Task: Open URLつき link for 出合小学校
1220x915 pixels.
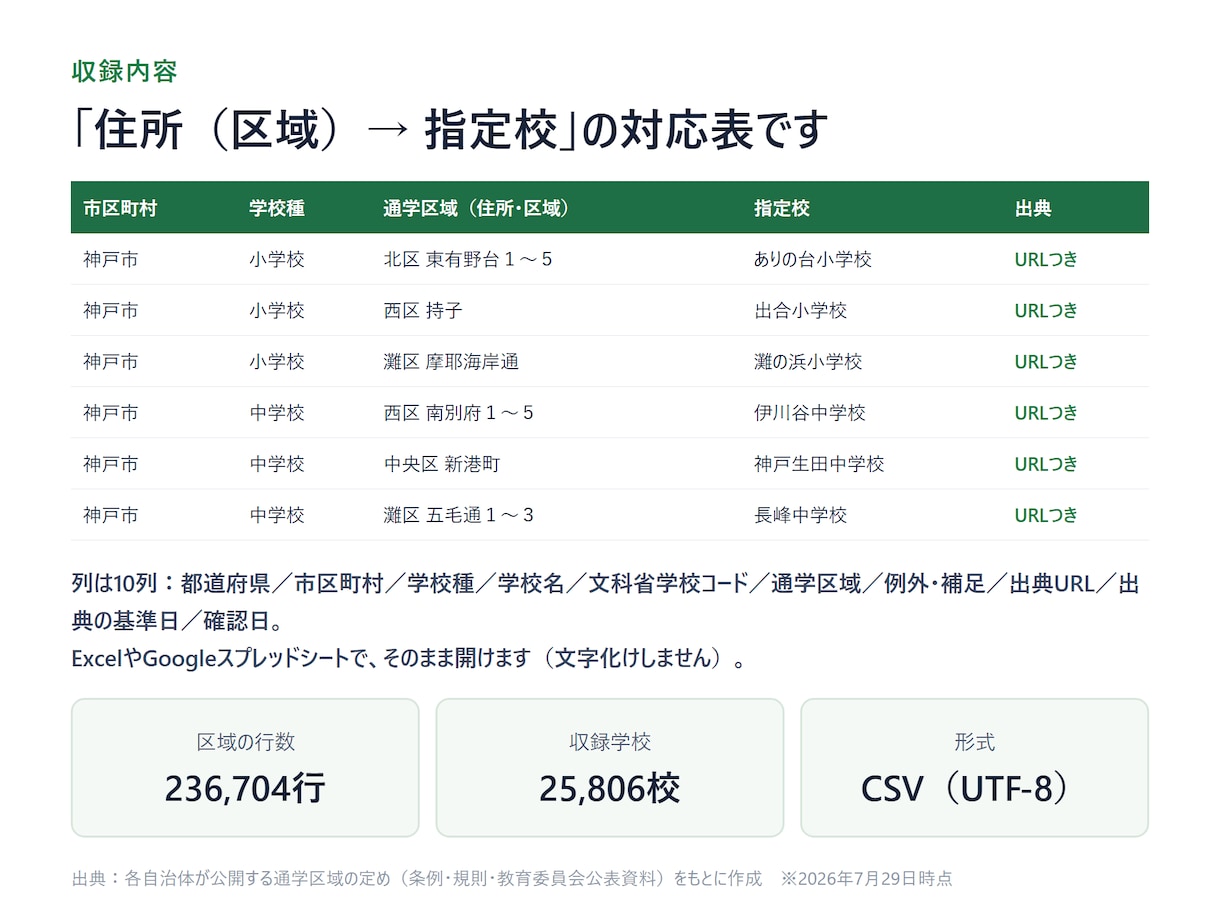Action: pyautogui.click(x=1046, y=310)
